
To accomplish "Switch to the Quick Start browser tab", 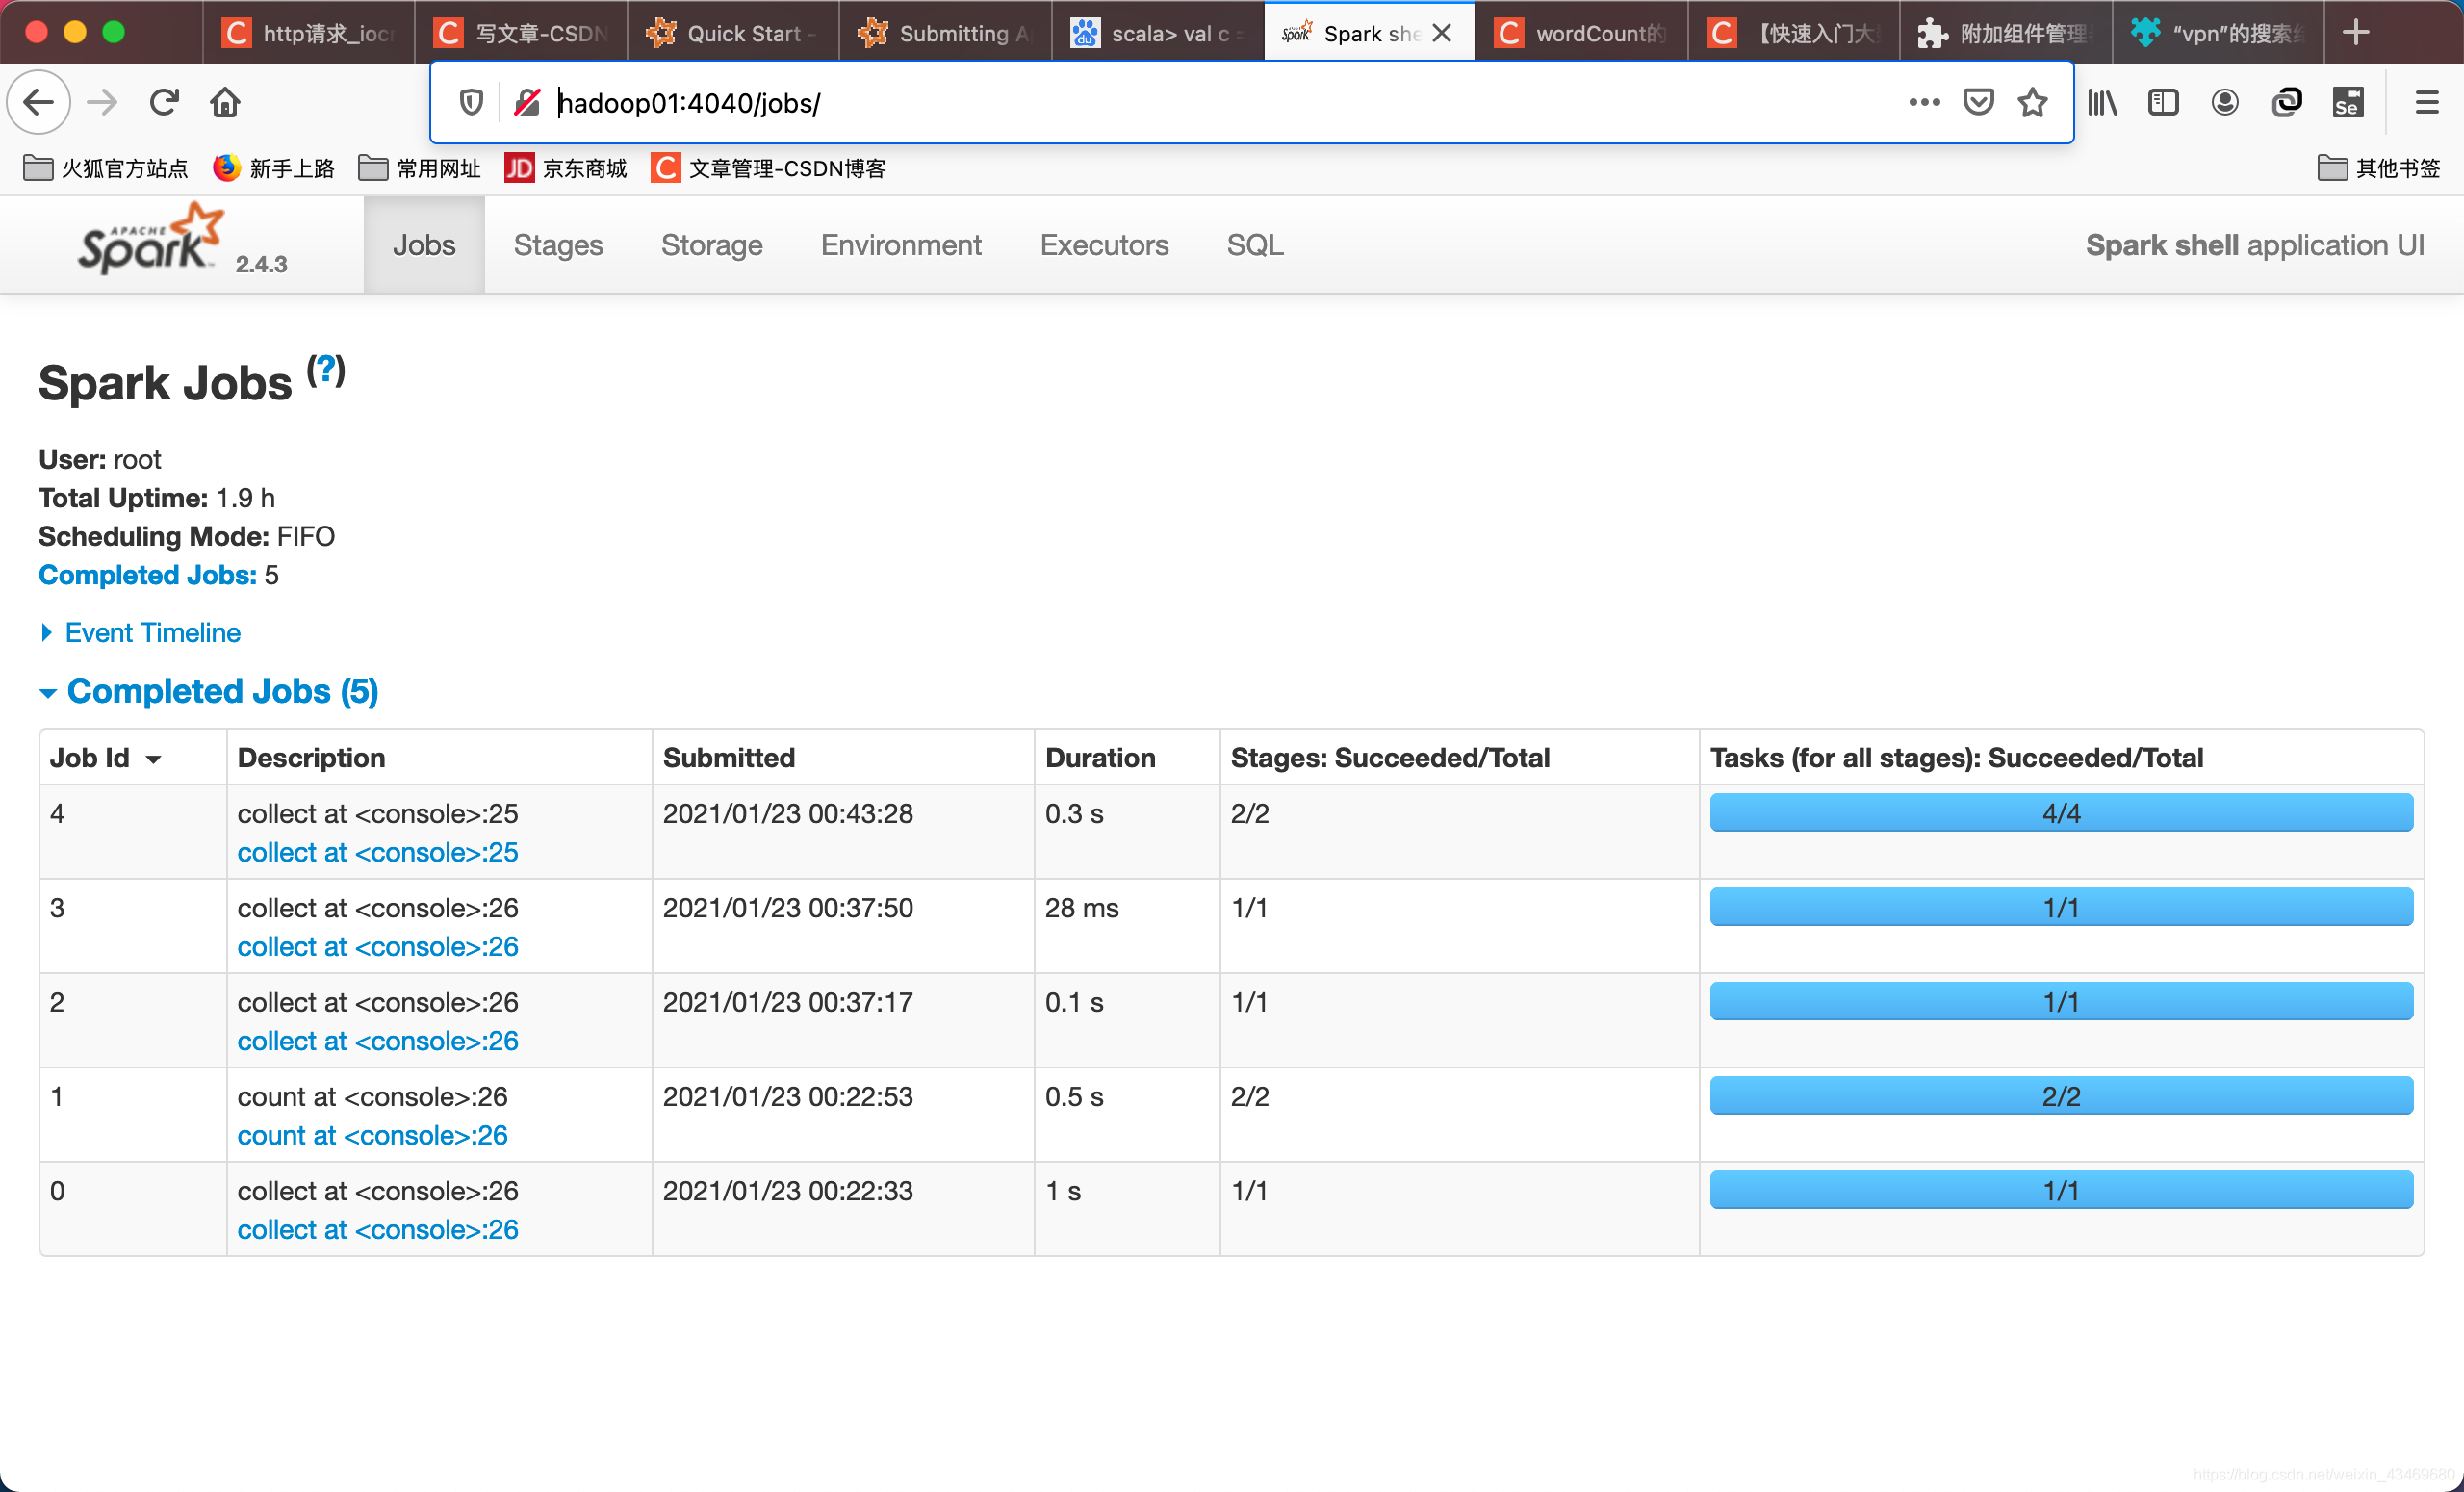I will tap(733, 33).
